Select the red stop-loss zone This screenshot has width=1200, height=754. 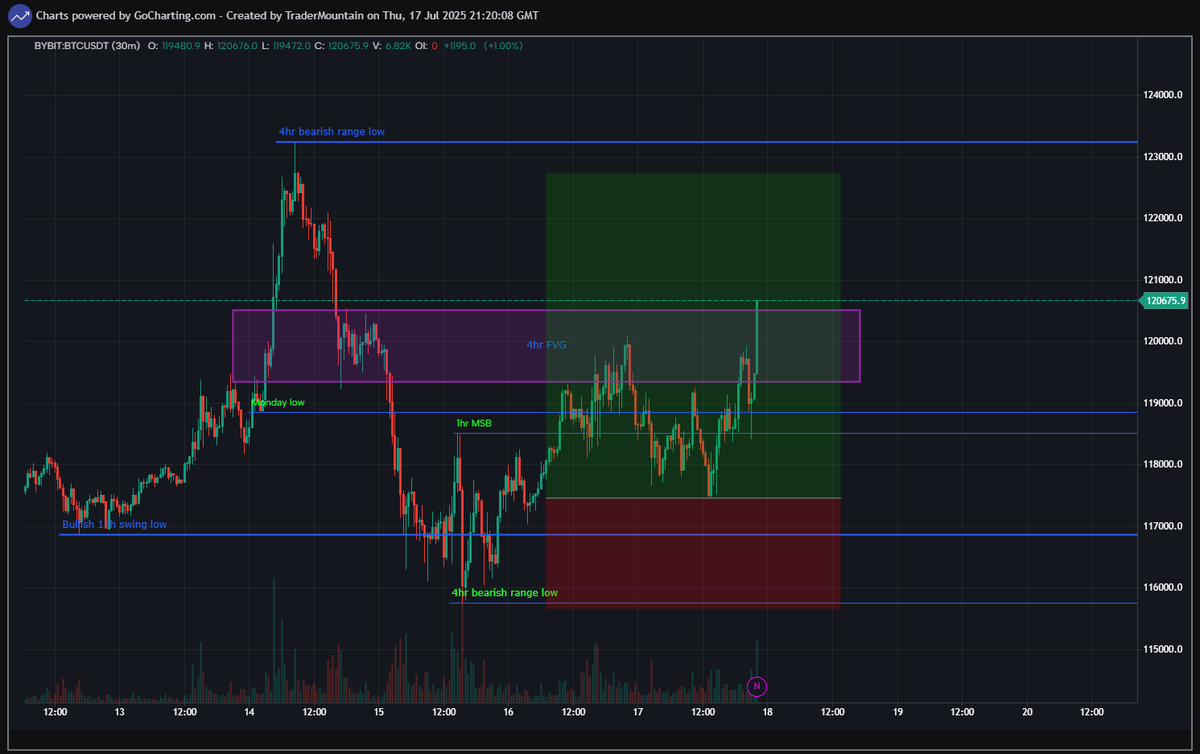click(693, 553)
